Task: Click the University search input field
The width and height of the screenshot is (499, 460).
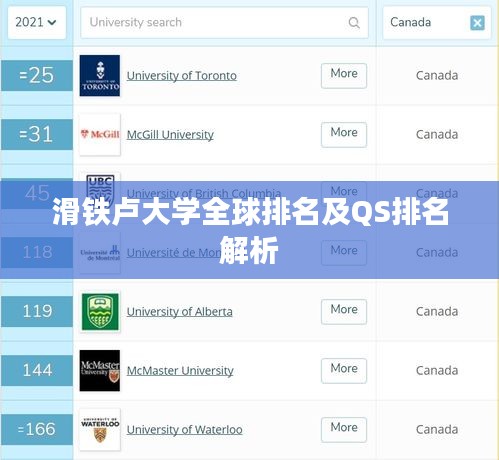Action: 224,23
